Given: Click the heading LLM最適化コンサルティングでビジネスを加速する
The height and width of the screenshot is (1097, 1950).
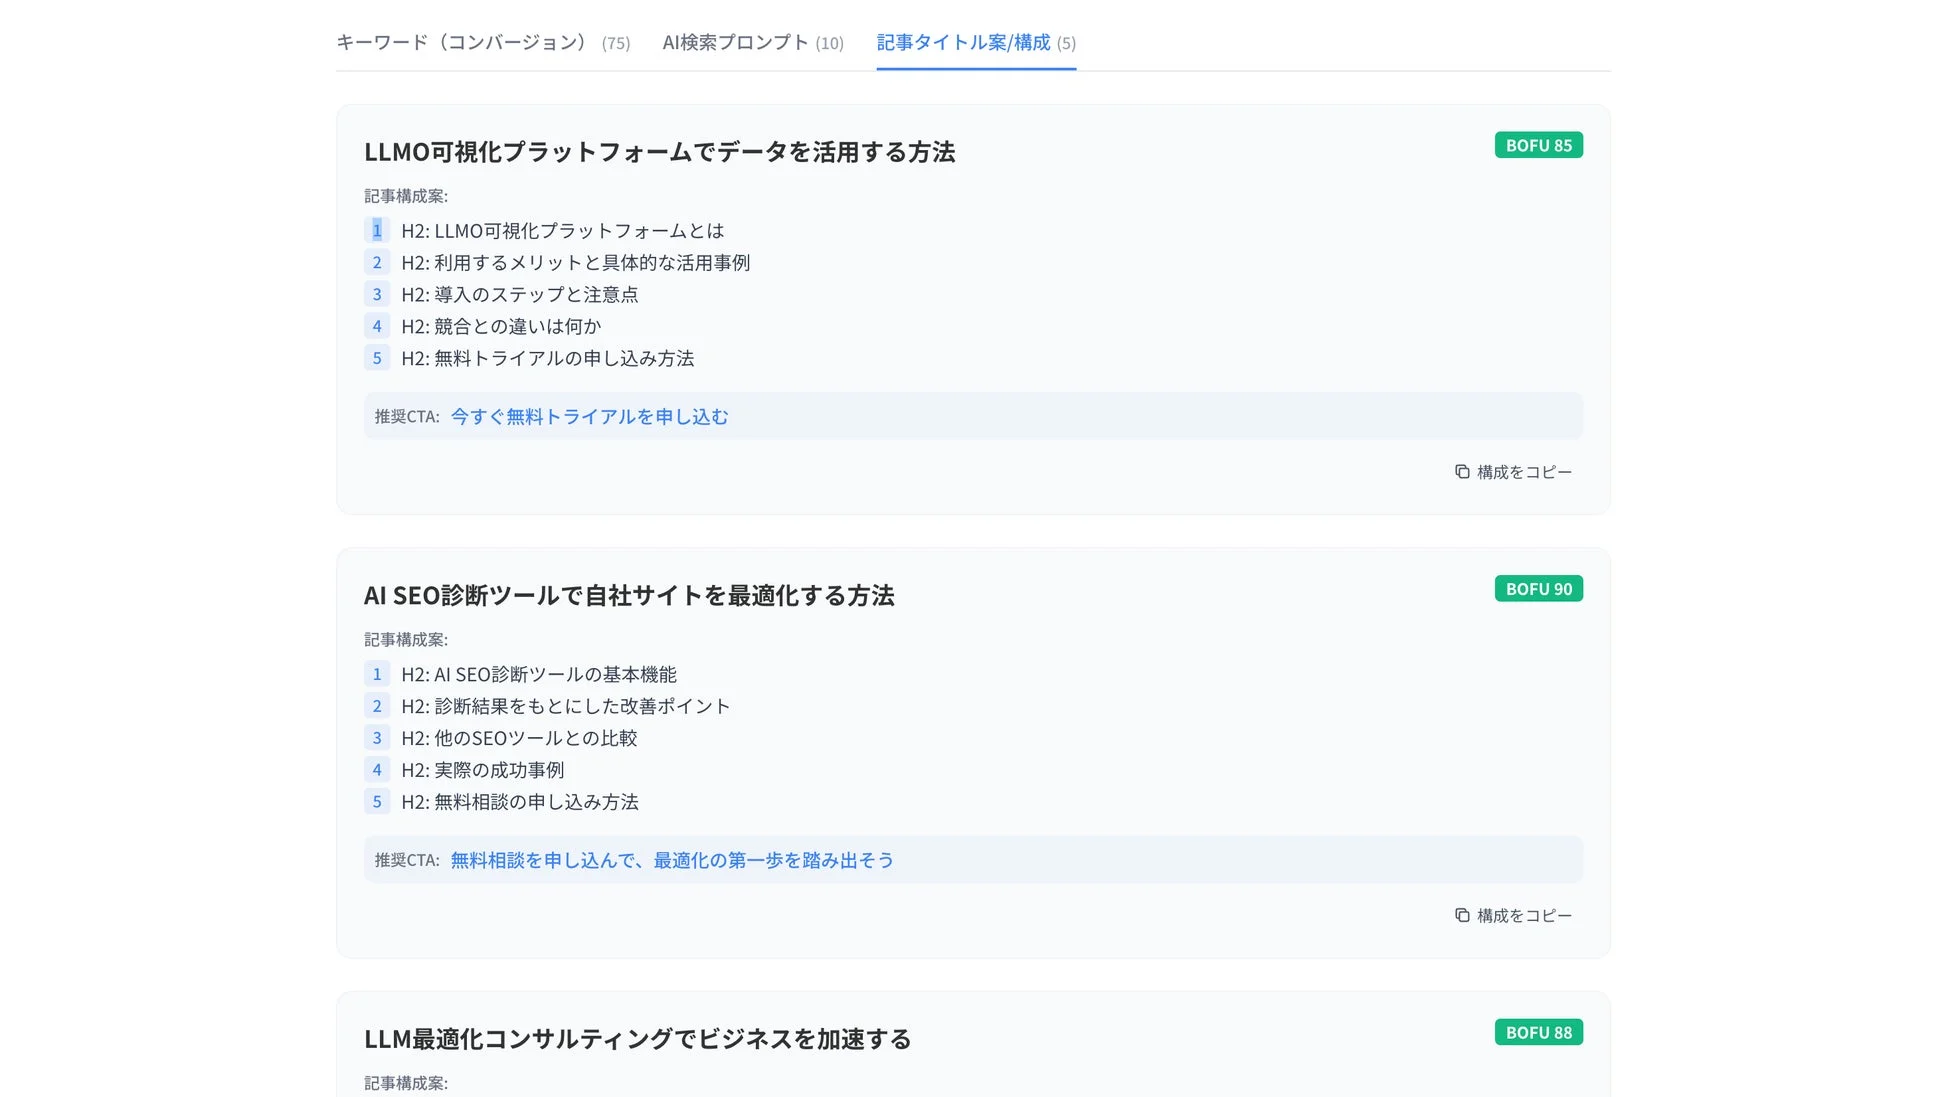Looking at the screenshot, I should 638,1039.
